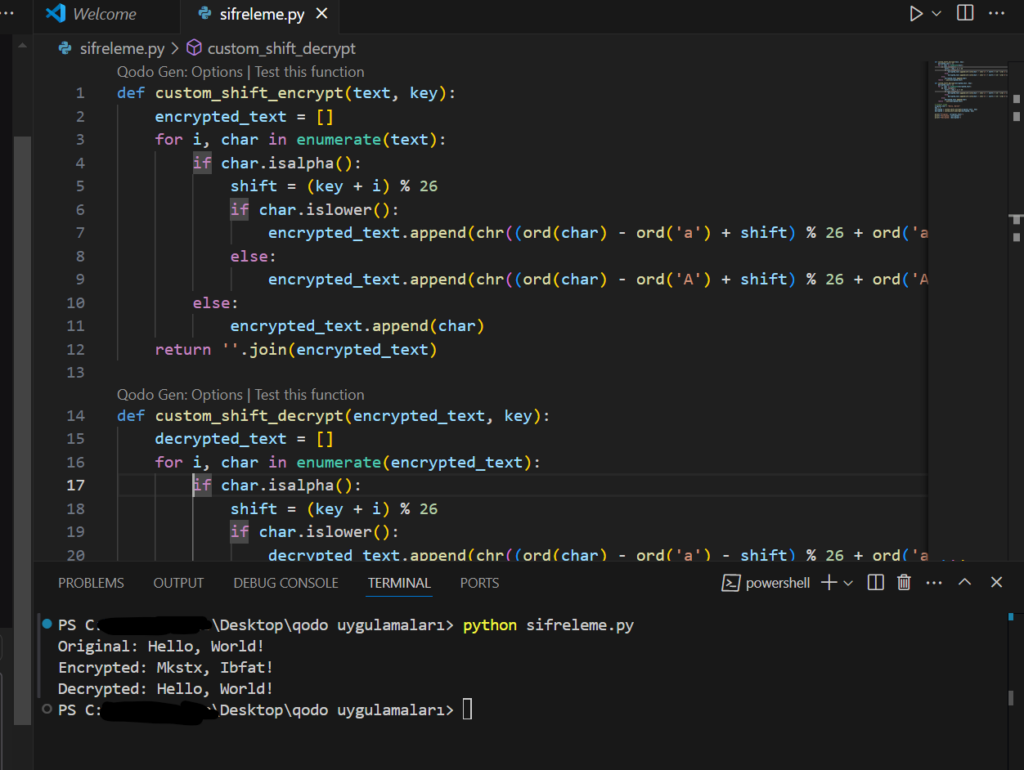Click line number 13 in gutter
Screen dimensions: 1024x770
[76, 372]
